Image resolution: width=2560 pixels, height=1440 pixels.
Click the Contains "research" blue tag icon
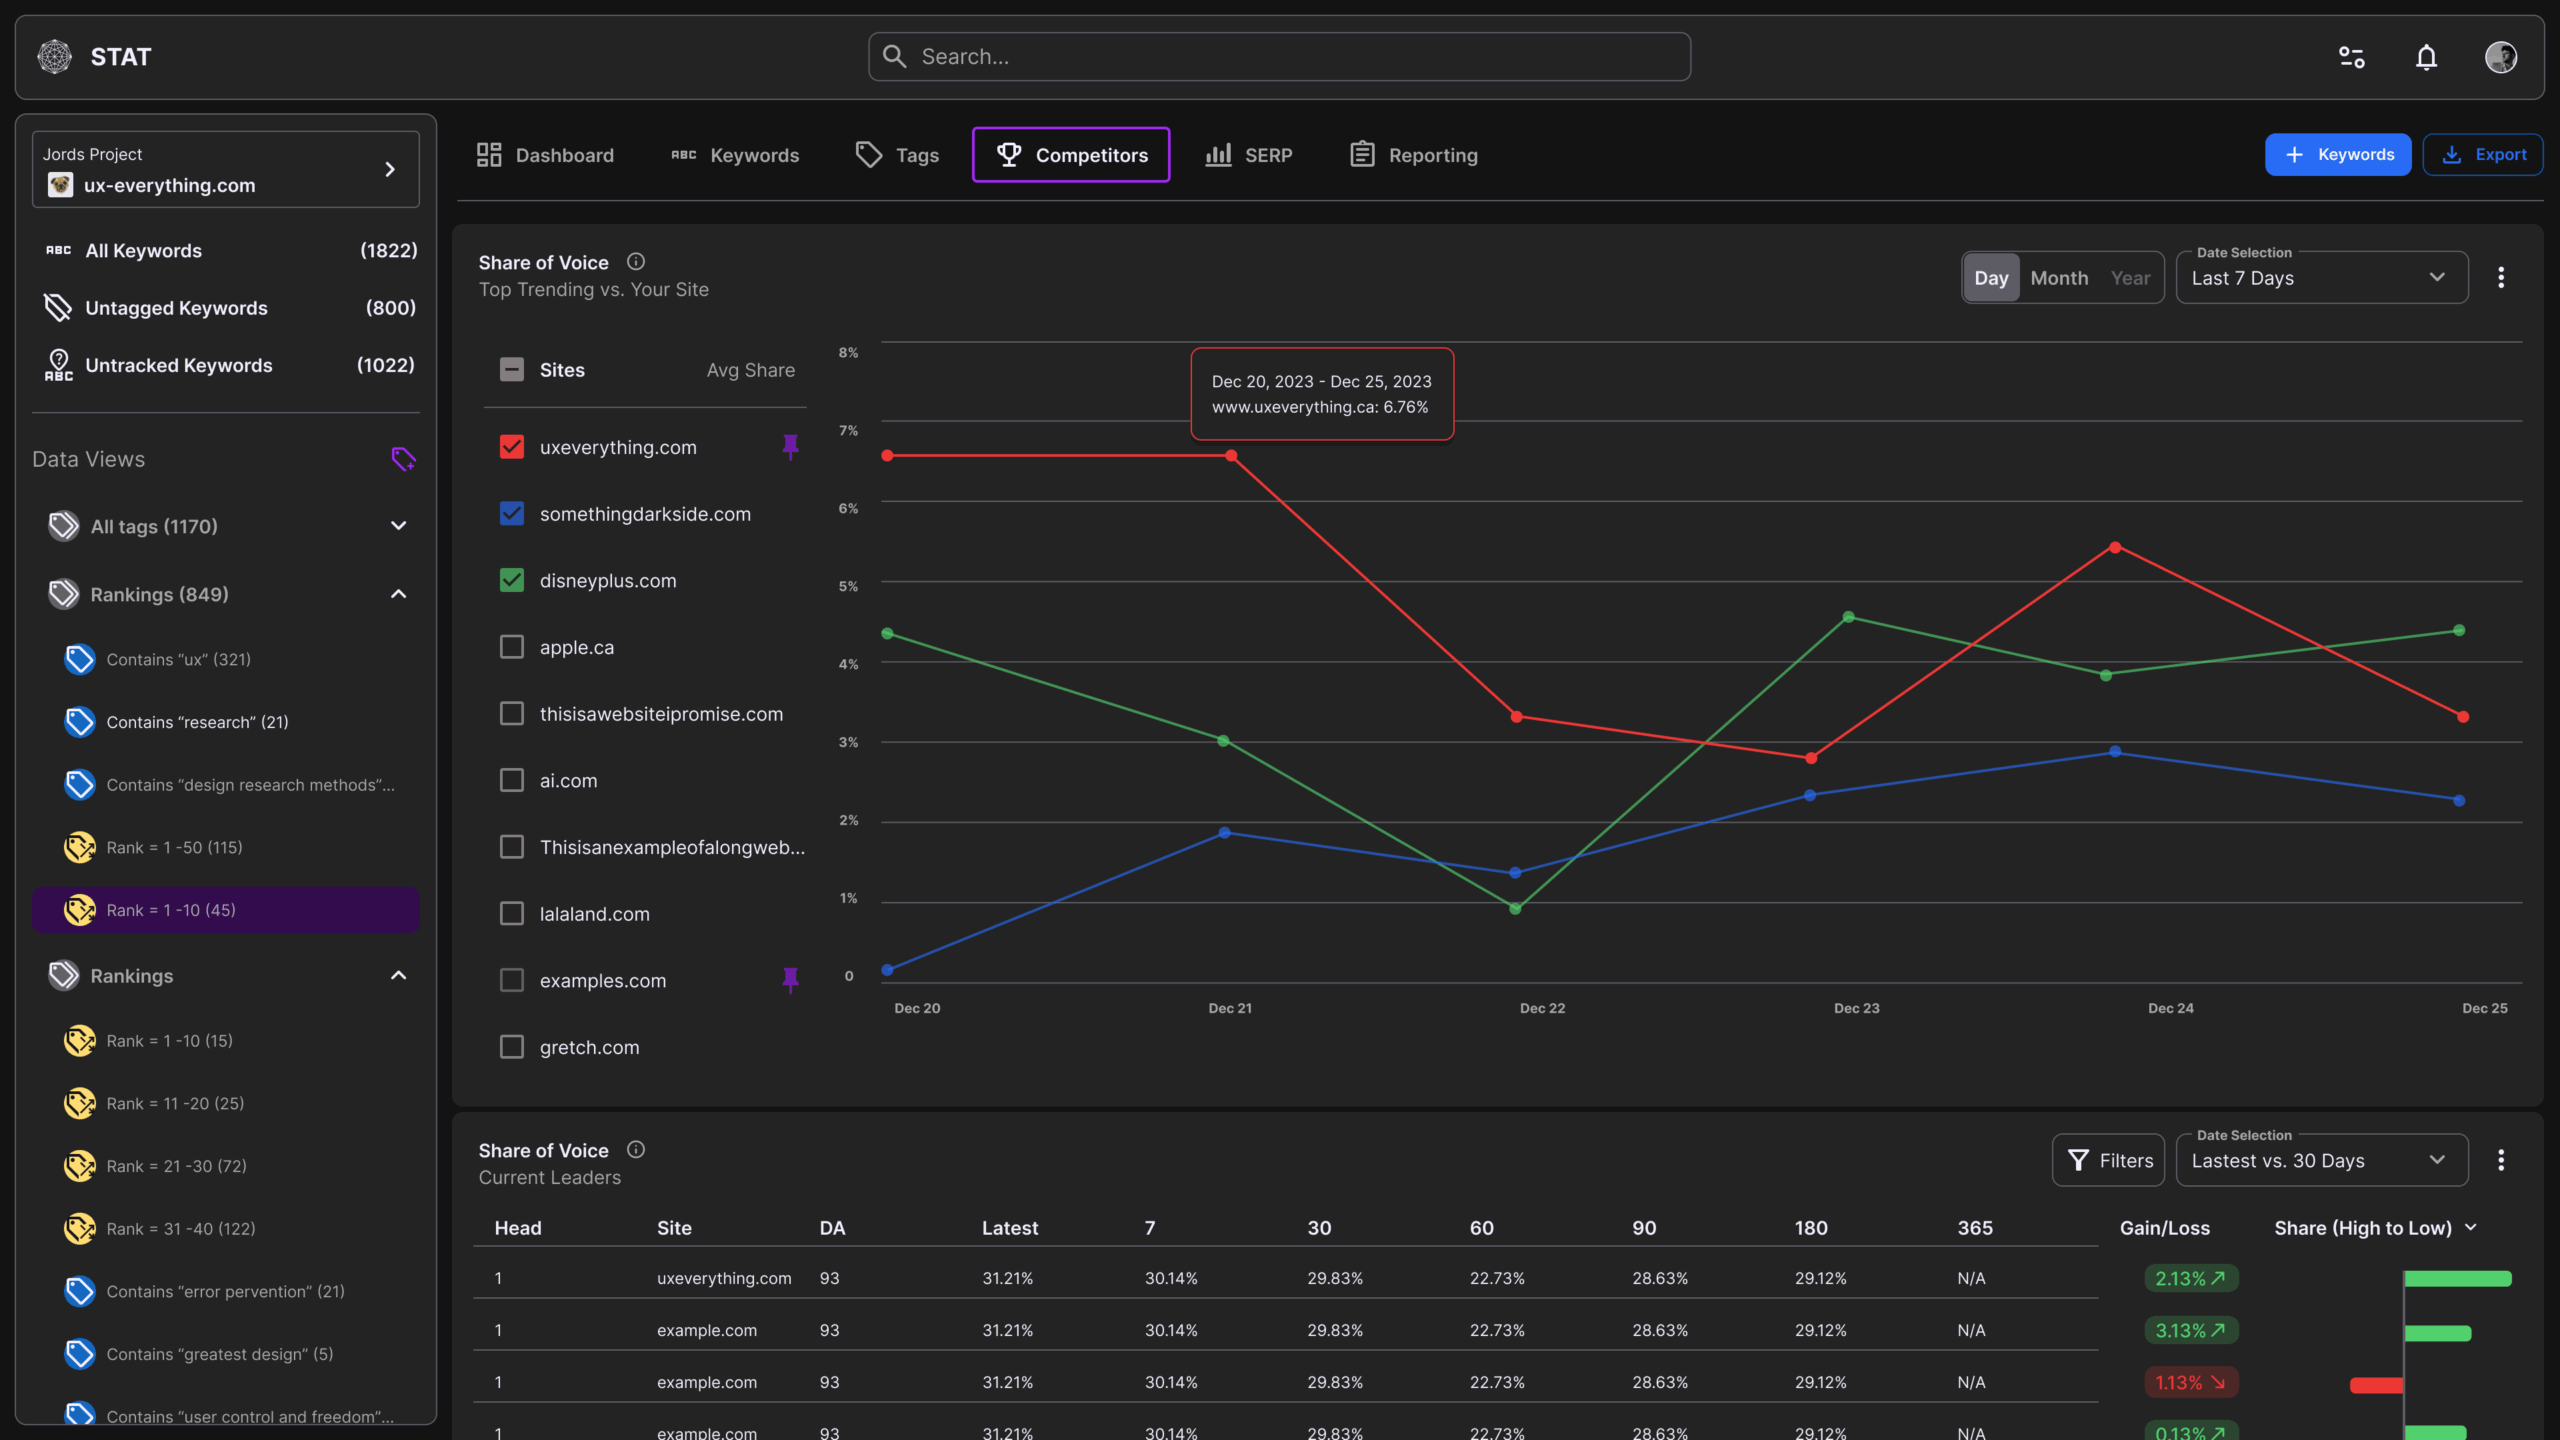(x=79, y=722)
